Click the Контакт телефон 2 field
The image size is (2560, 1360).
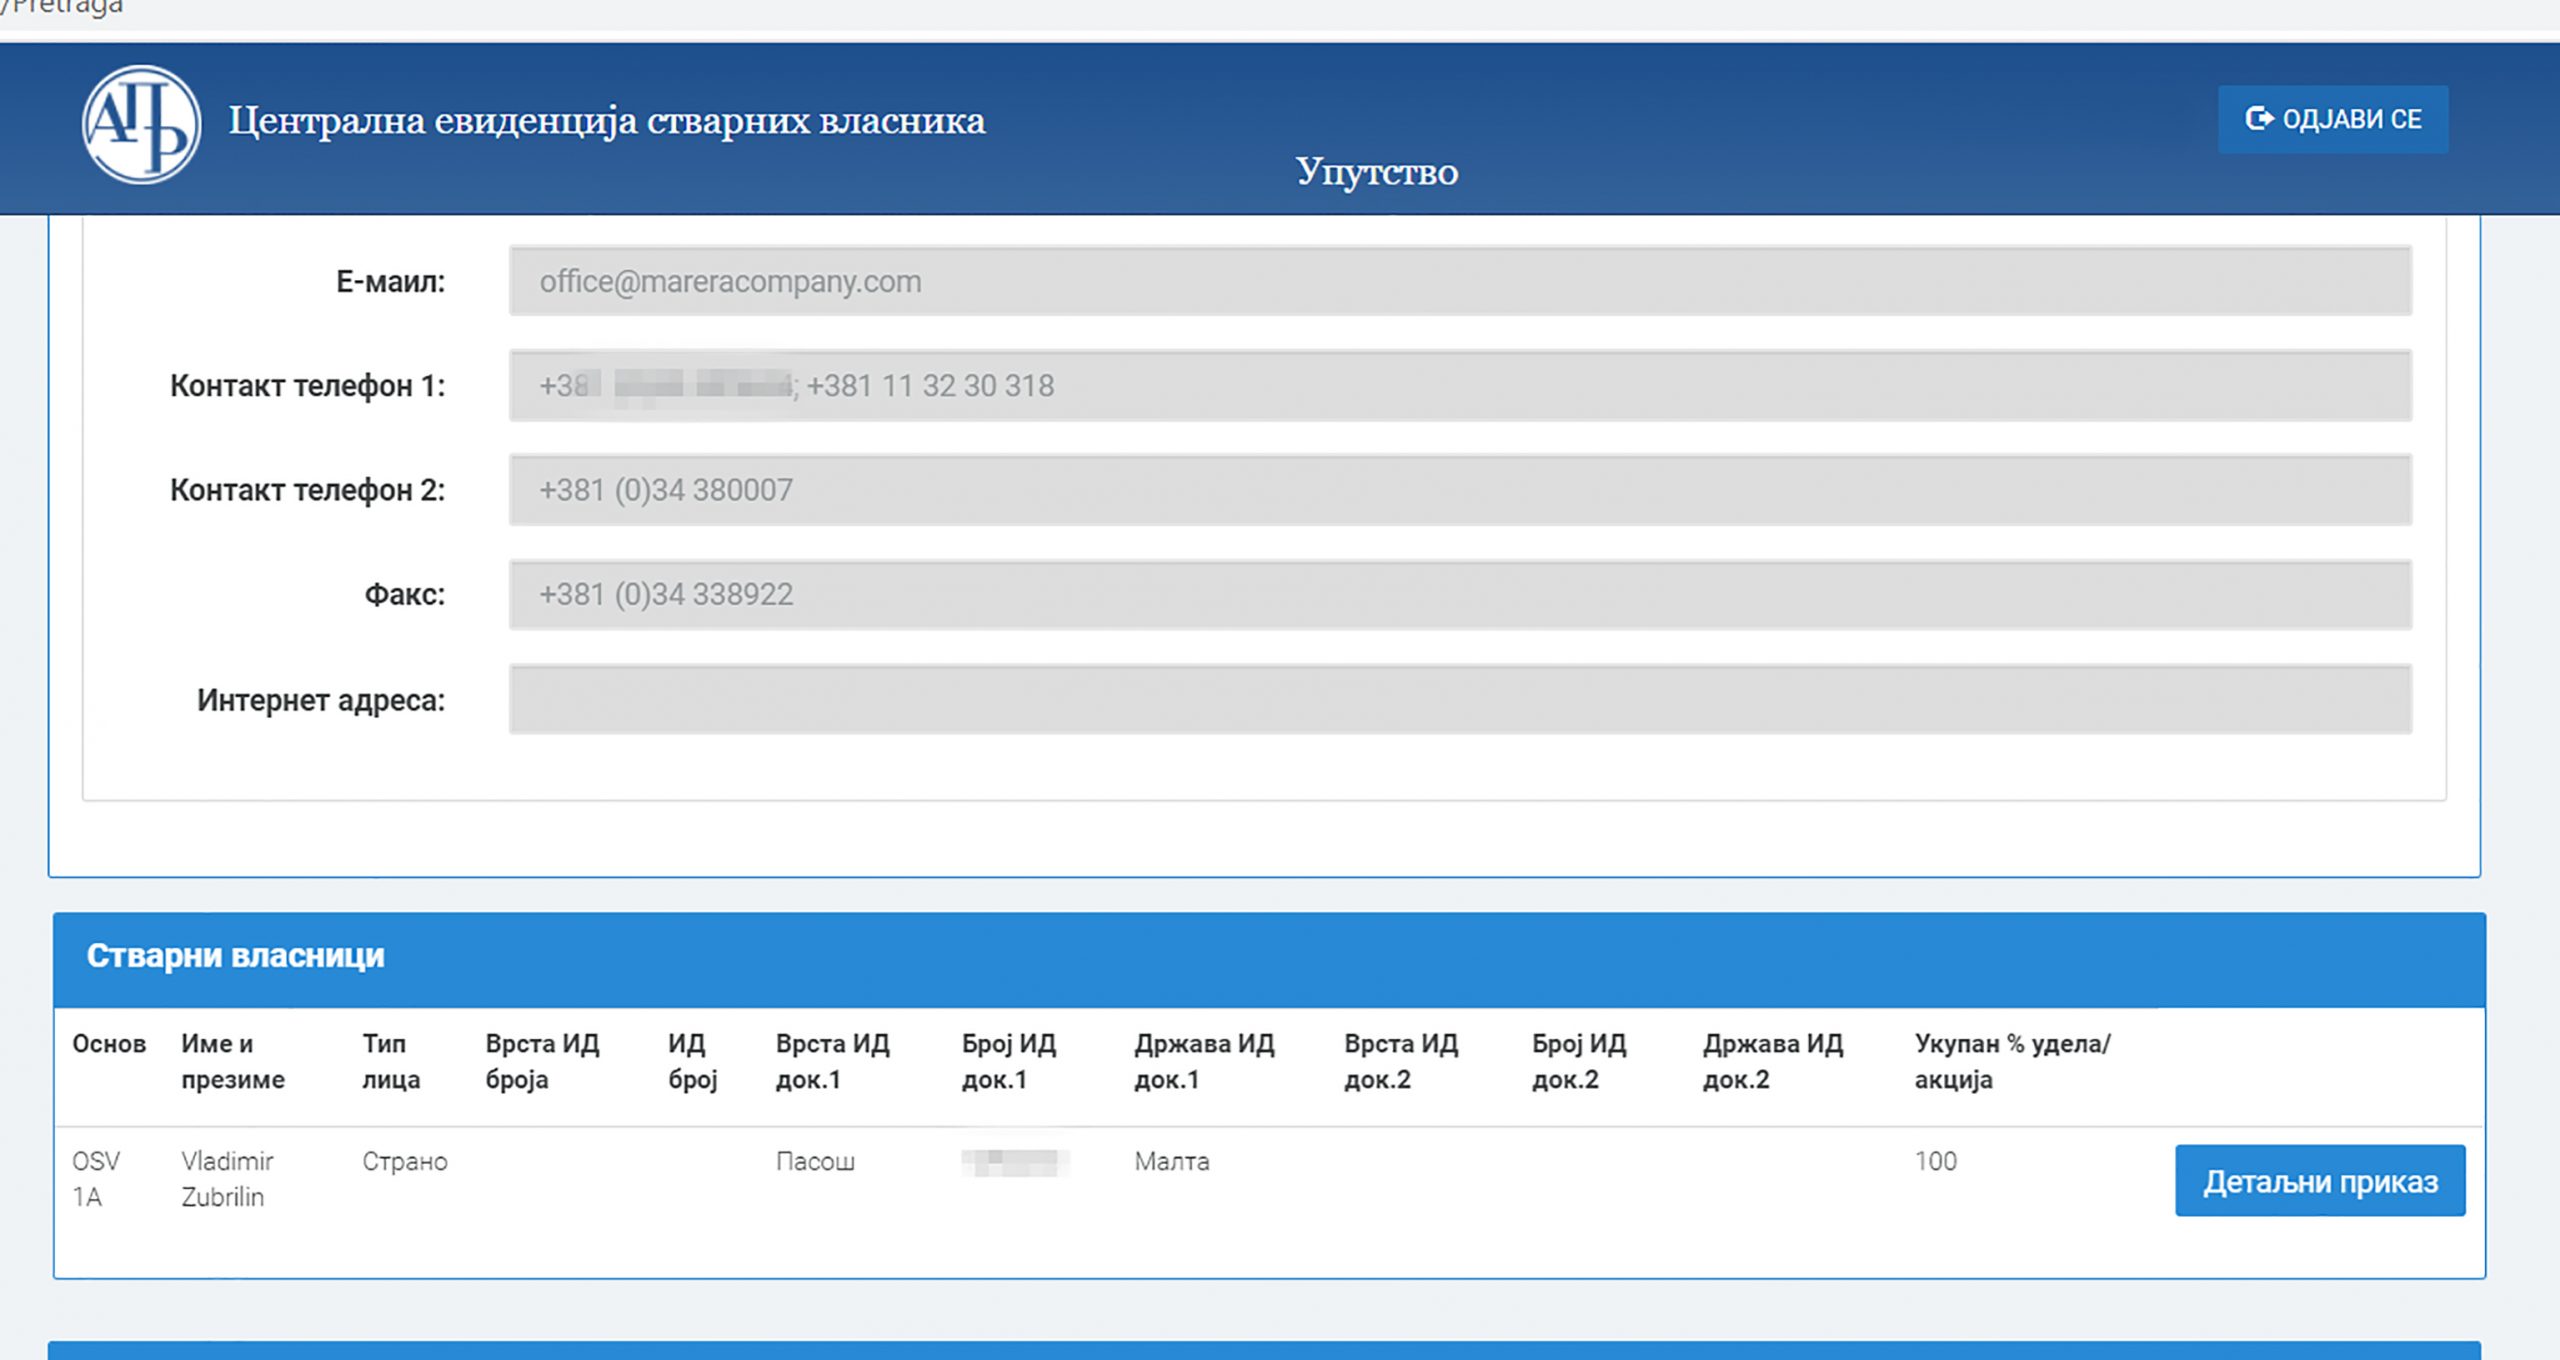[x=1460, y=490]
